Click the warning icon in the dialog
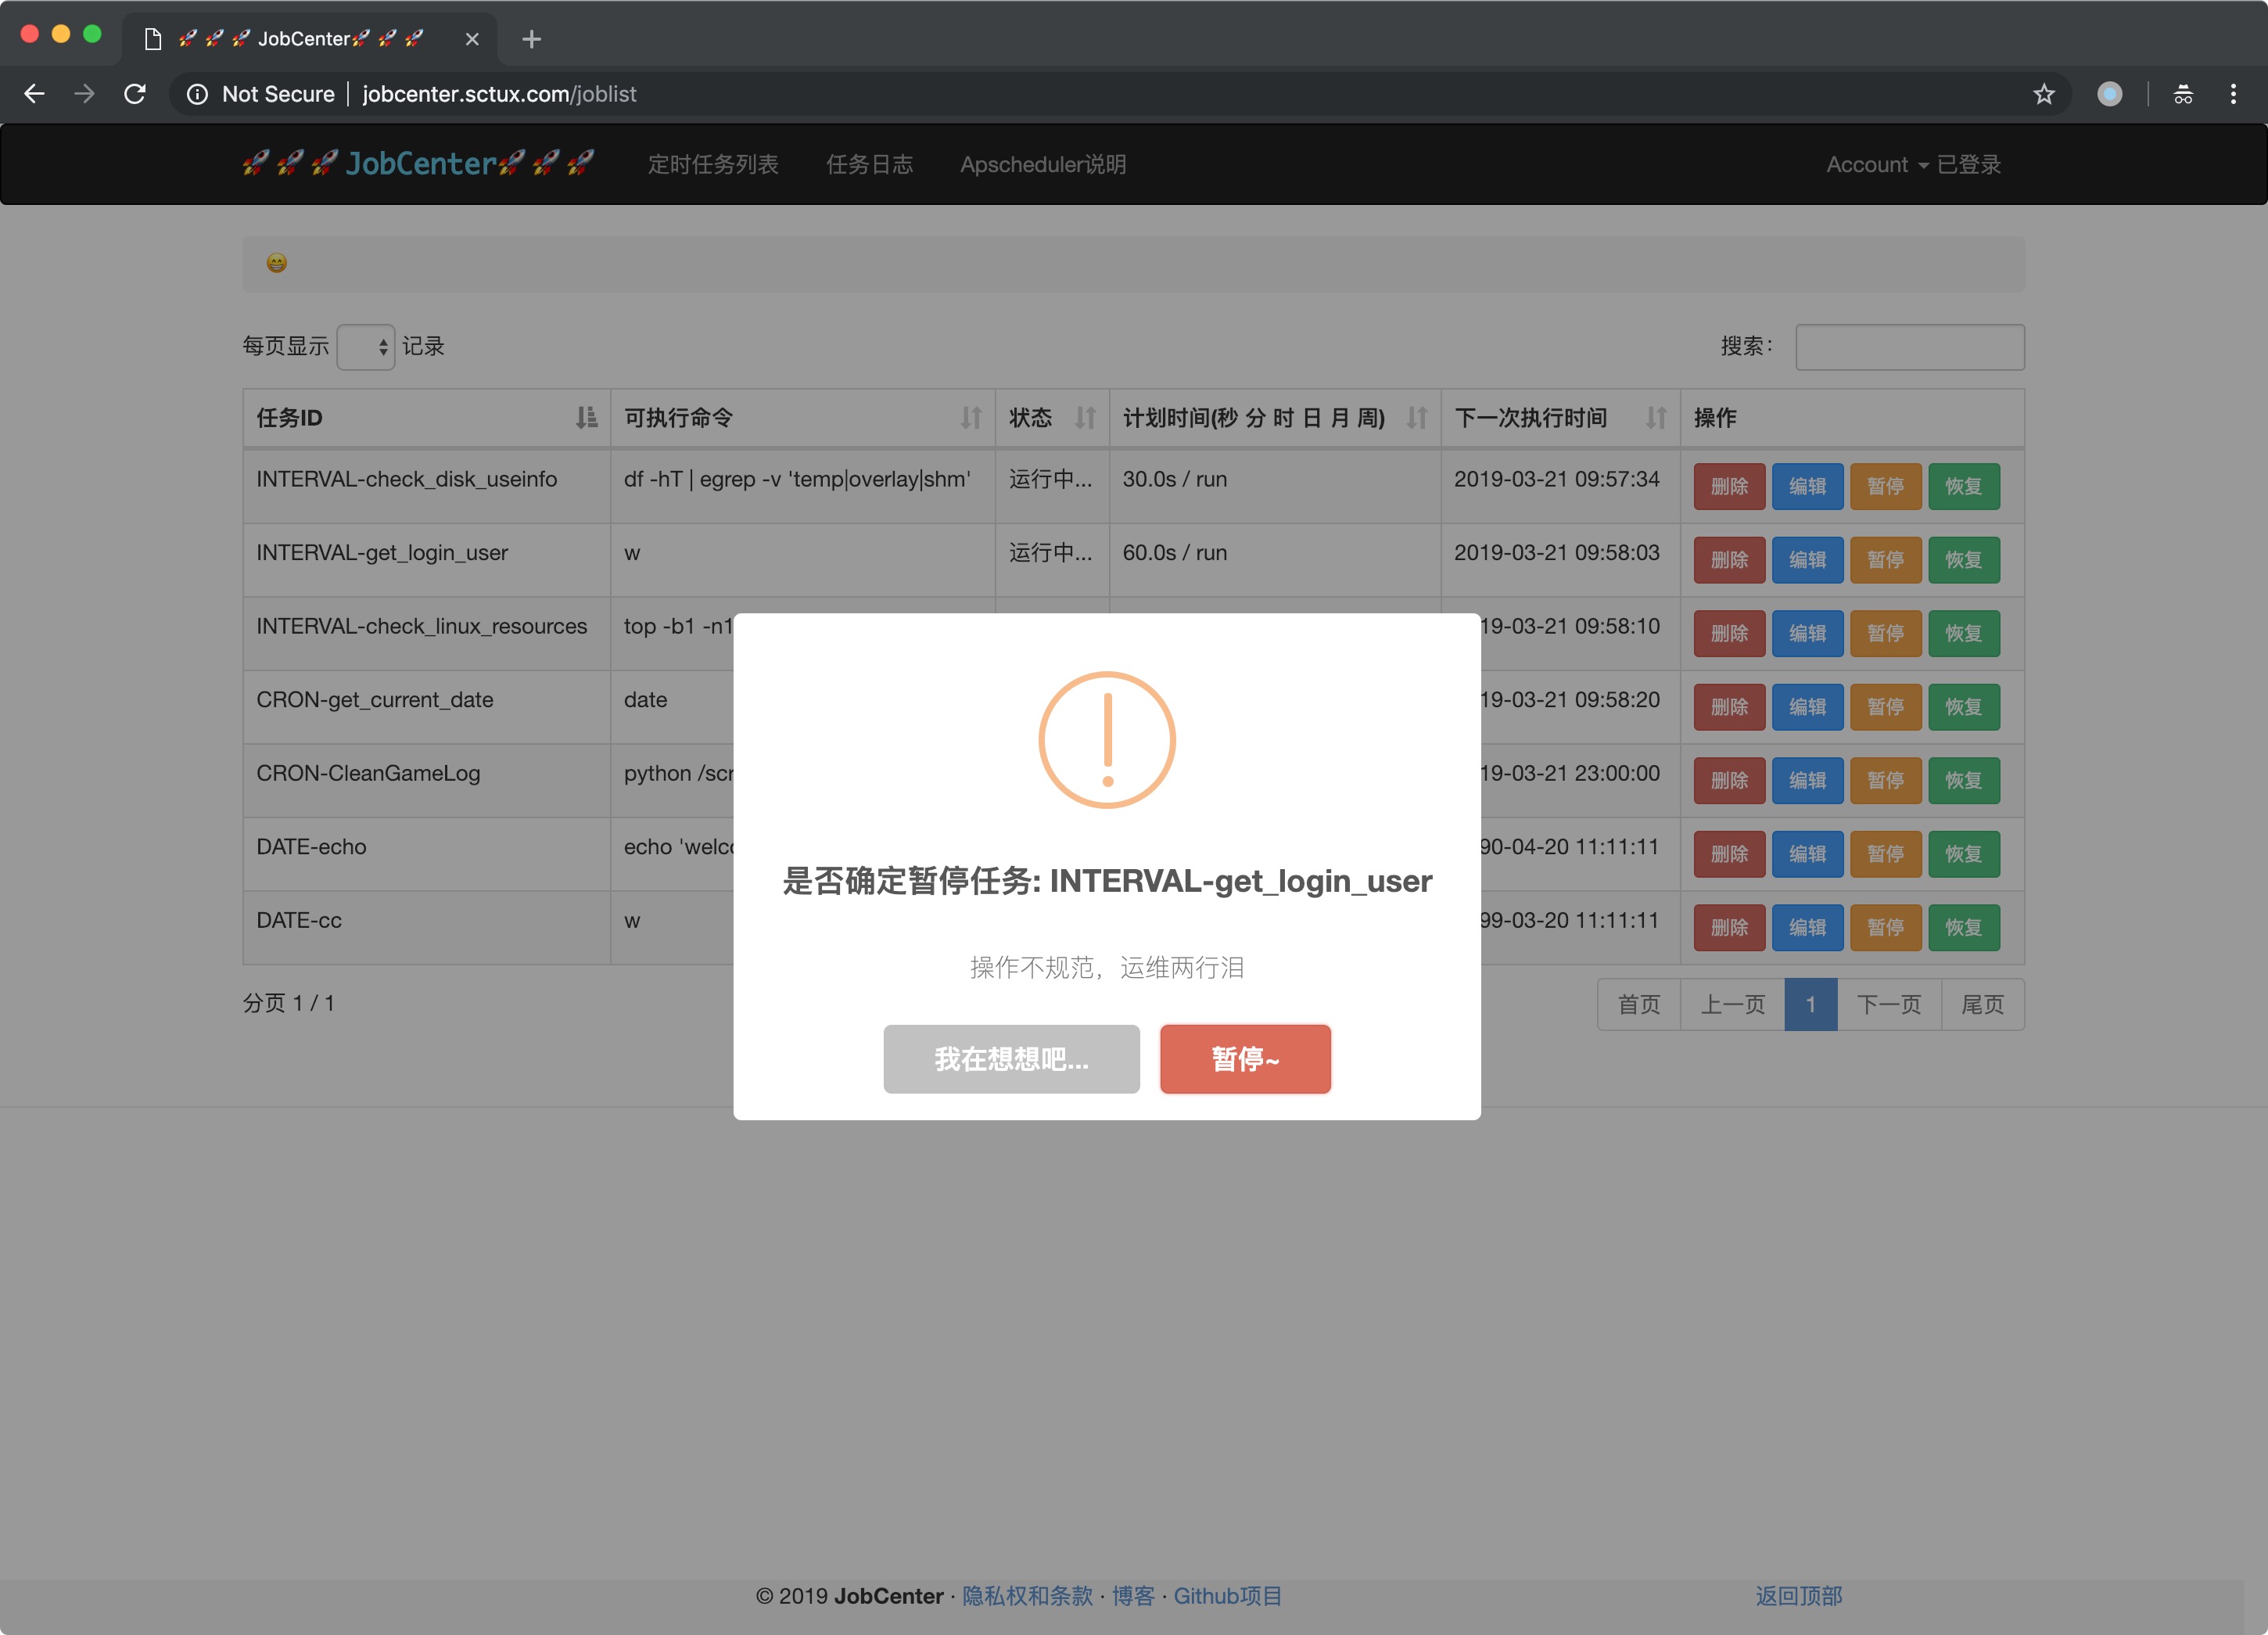The image size is (2268, 1635). click(1106, 740)
